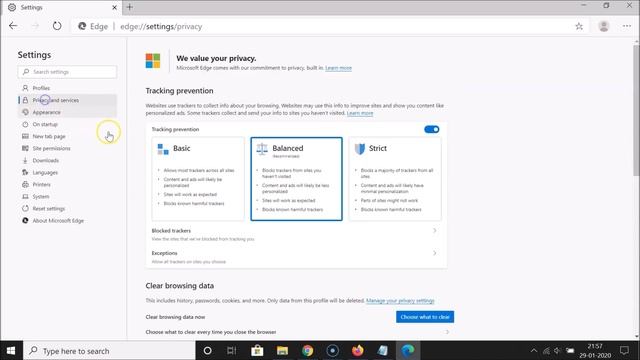Select On startup in settings menu

click(x=67, y=124)
